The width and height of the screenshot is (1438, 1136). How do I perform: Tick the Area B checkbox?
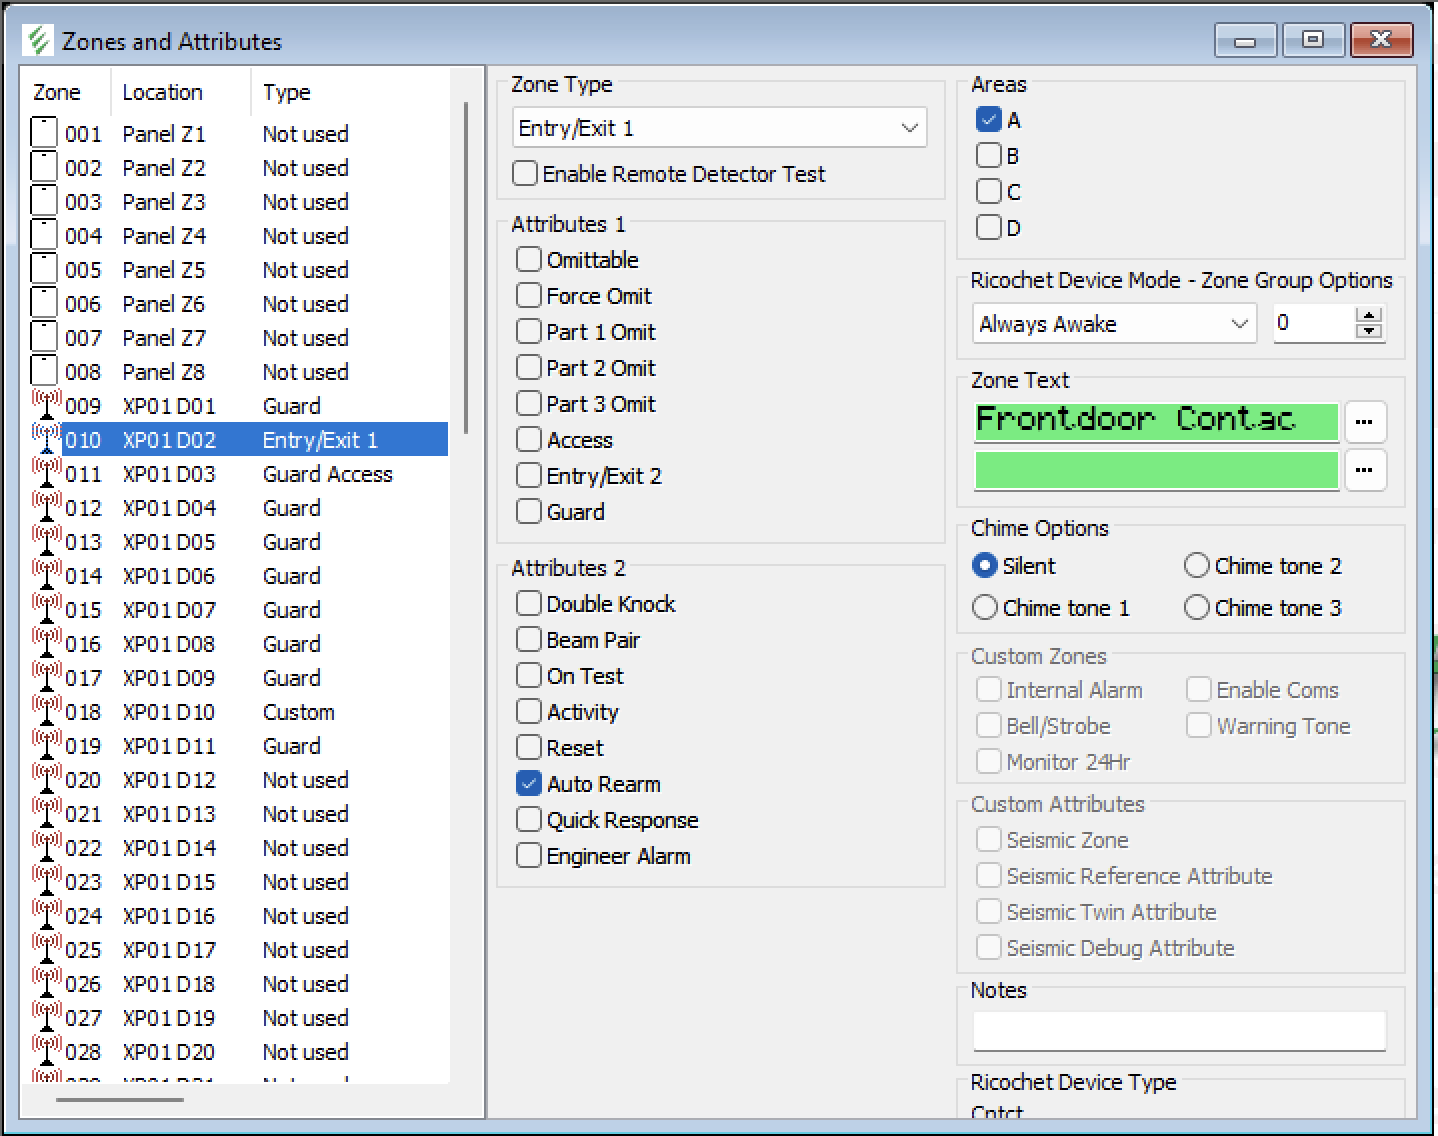click(988, 156)
